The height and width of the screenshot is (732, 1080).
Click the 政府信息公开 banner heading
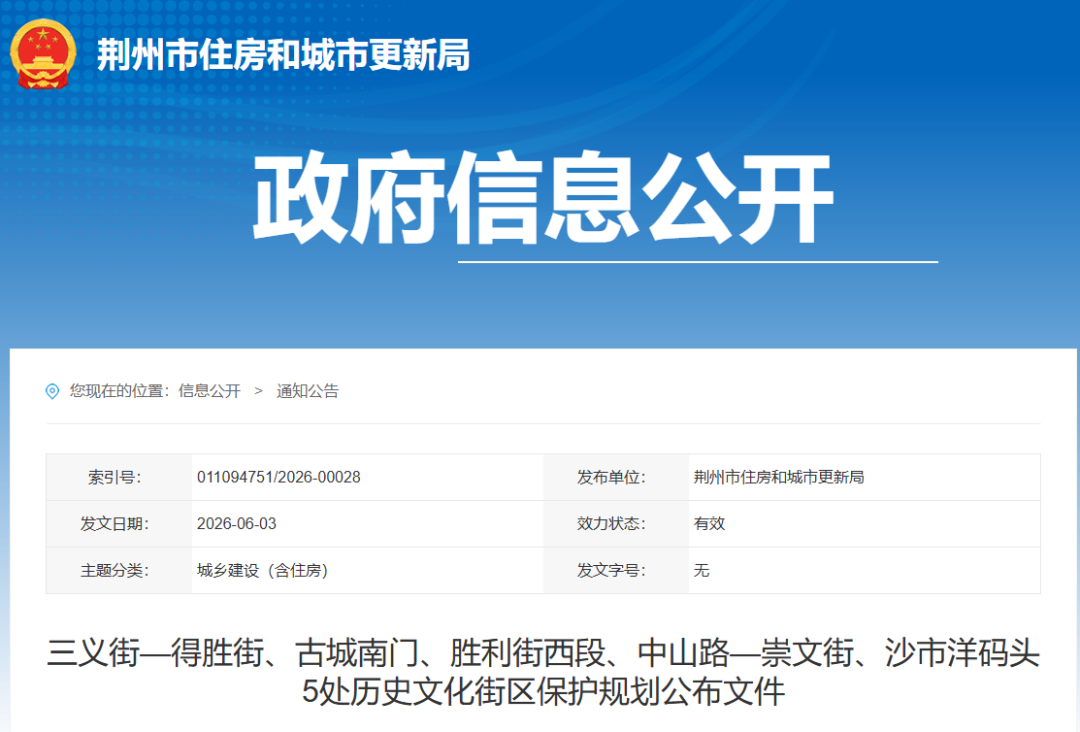pos(543,198)
